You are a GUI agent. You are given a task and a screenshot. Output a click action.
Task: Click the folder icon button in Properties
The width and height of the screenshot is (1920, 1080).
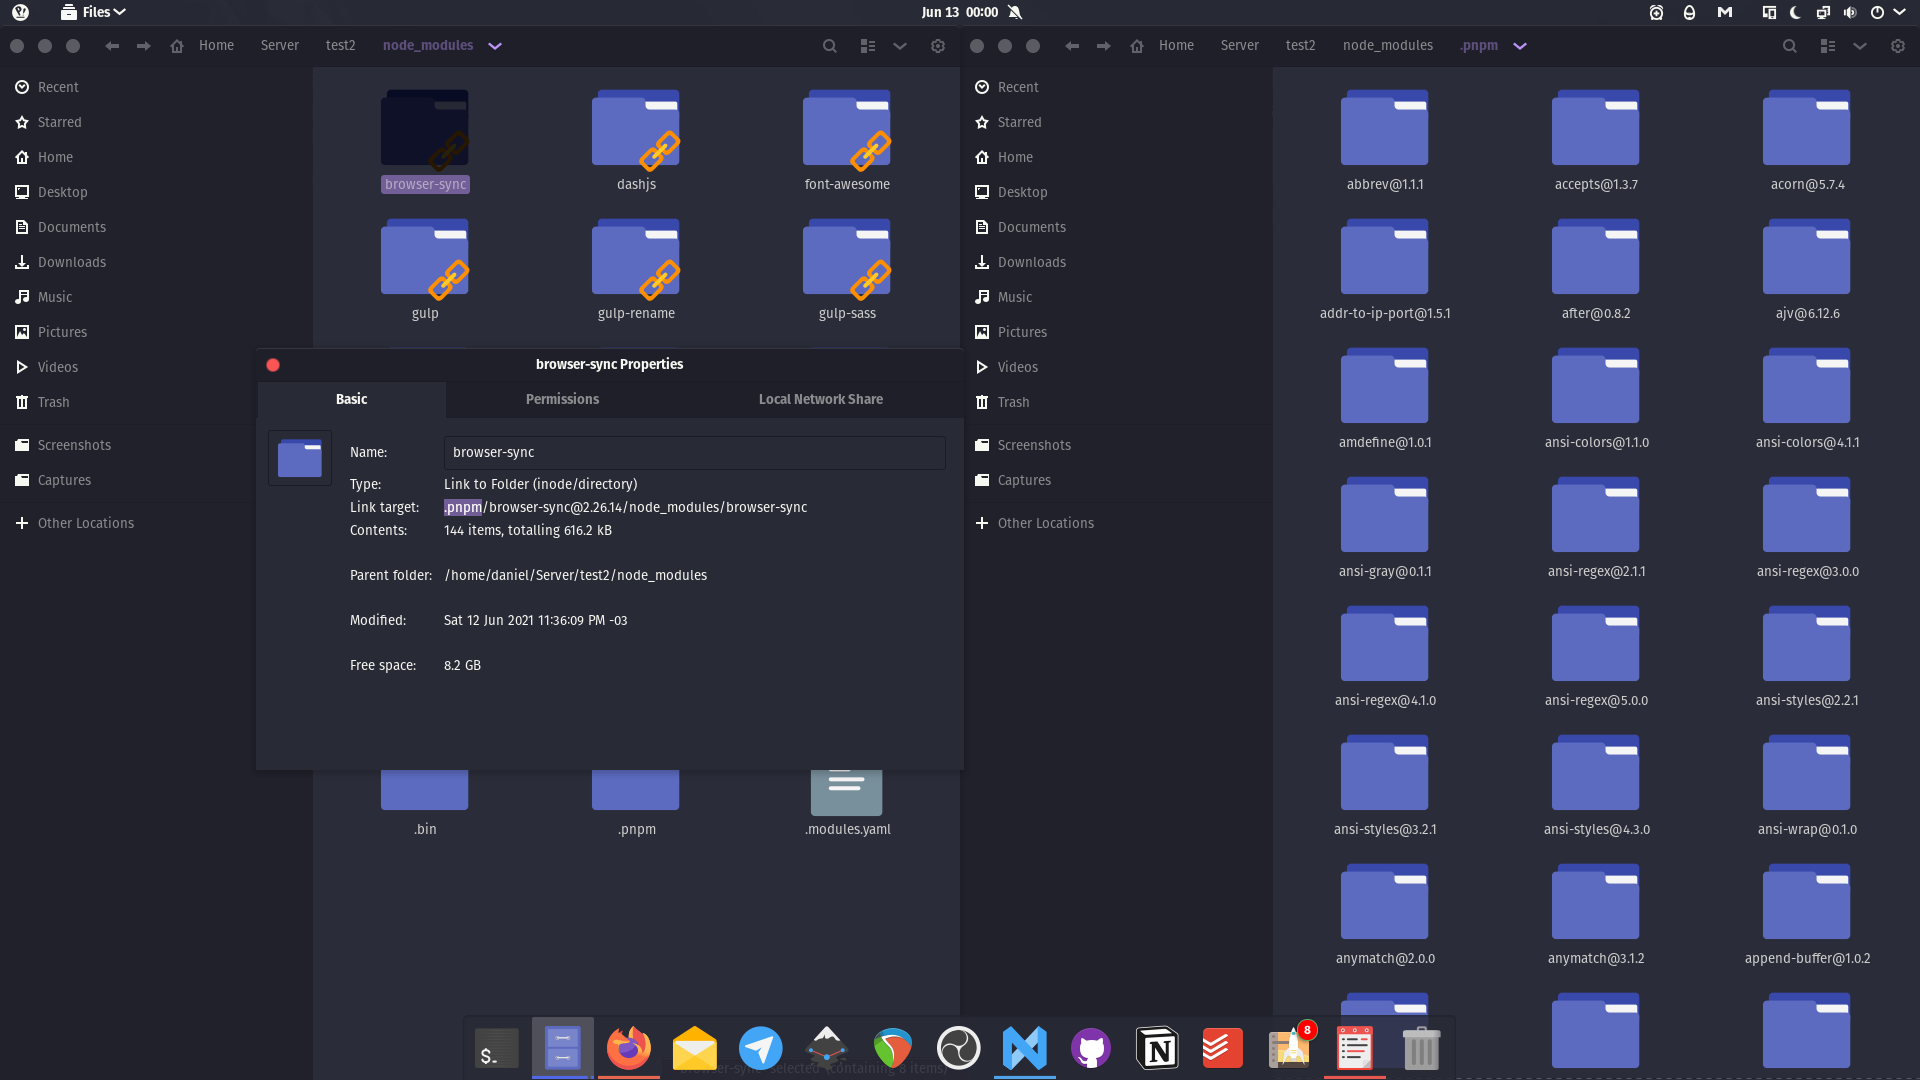click(x=300, y=459)
